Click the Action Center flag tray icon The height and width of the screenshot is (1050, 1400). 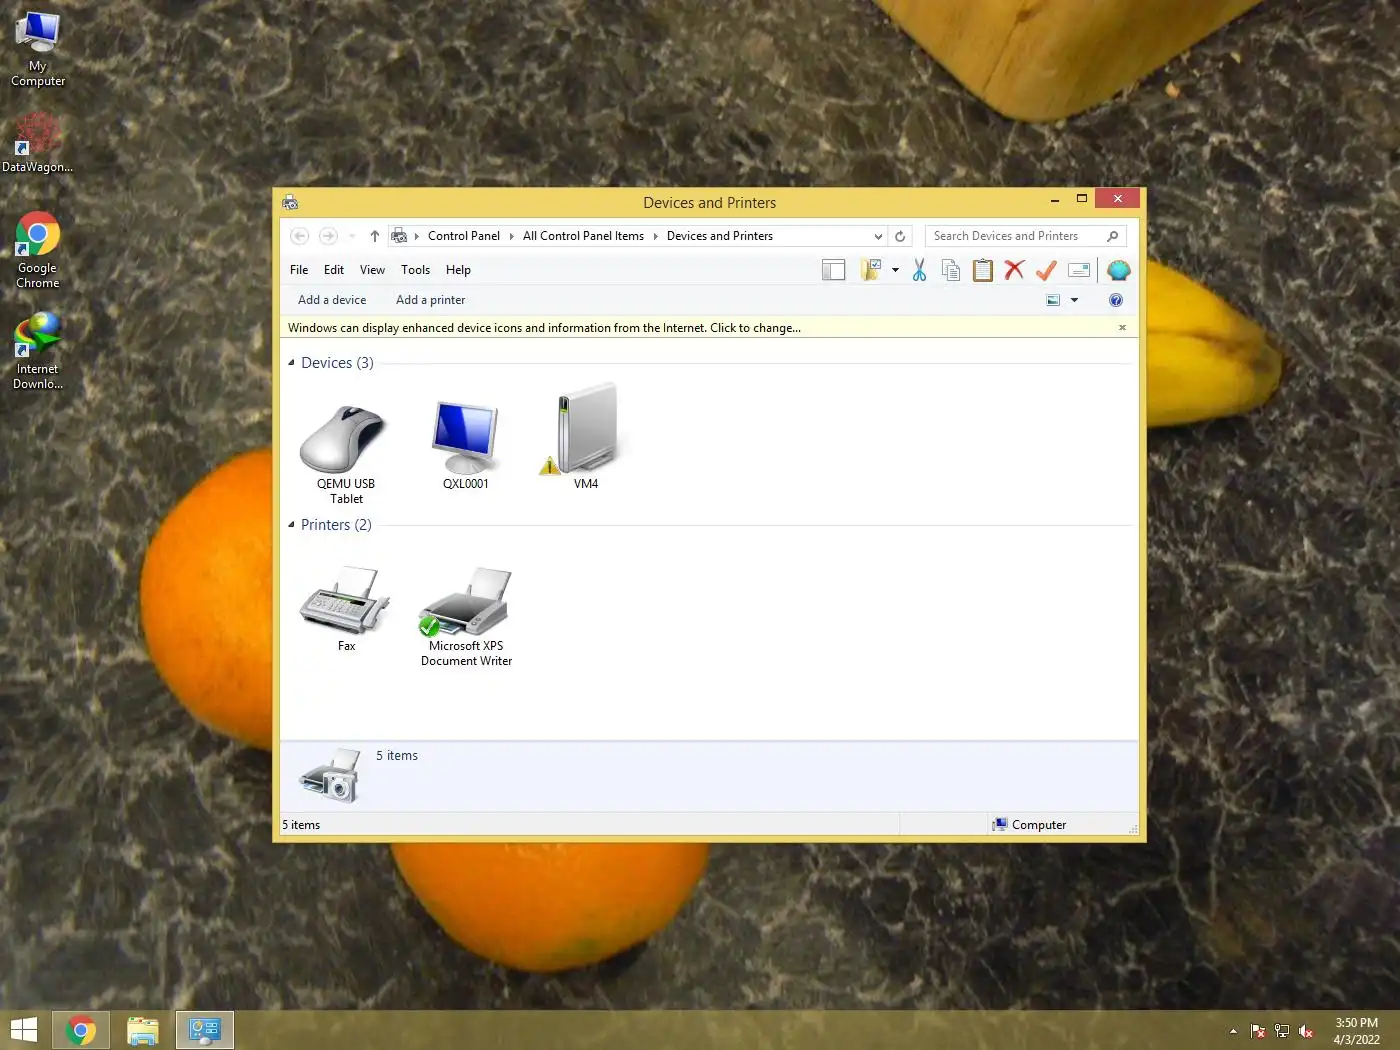click(1258, 1031)
